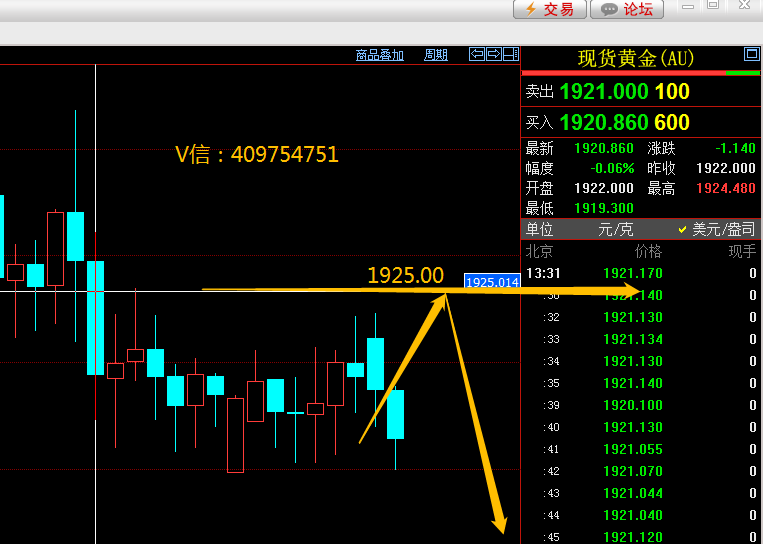Click the 价格 column header
This screenshot has height=544, width=763.
click(648, 252)
